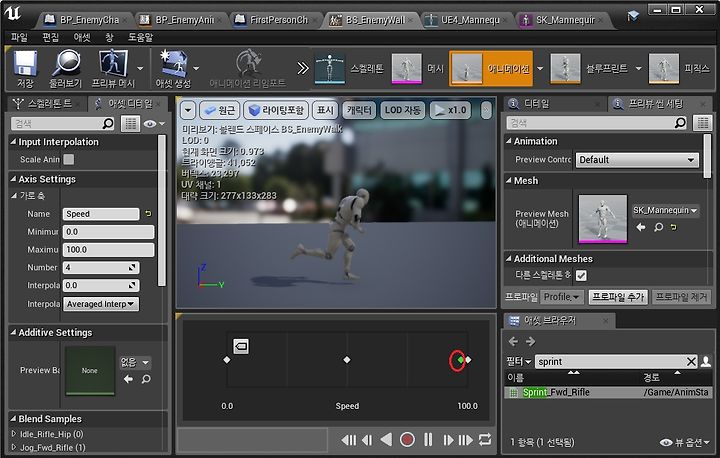Open Preview Controller Default dropdown
Screen dimensions: 720x458
pos(637,160)
